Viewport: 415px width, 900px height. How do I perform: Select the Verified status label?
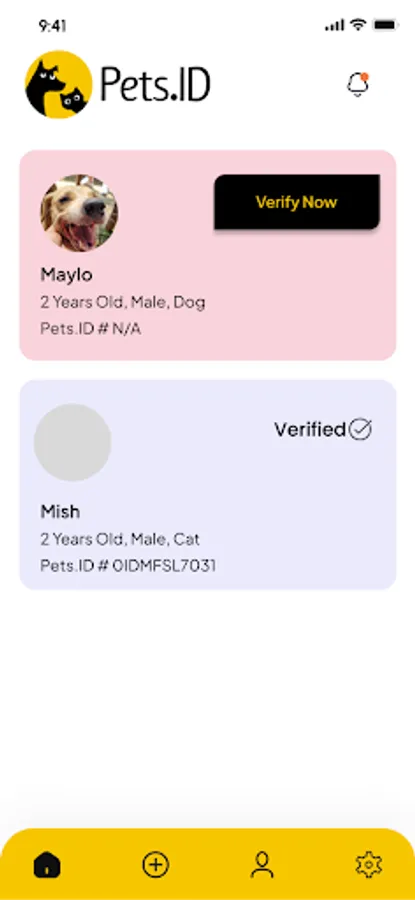[x=310, y=429]
